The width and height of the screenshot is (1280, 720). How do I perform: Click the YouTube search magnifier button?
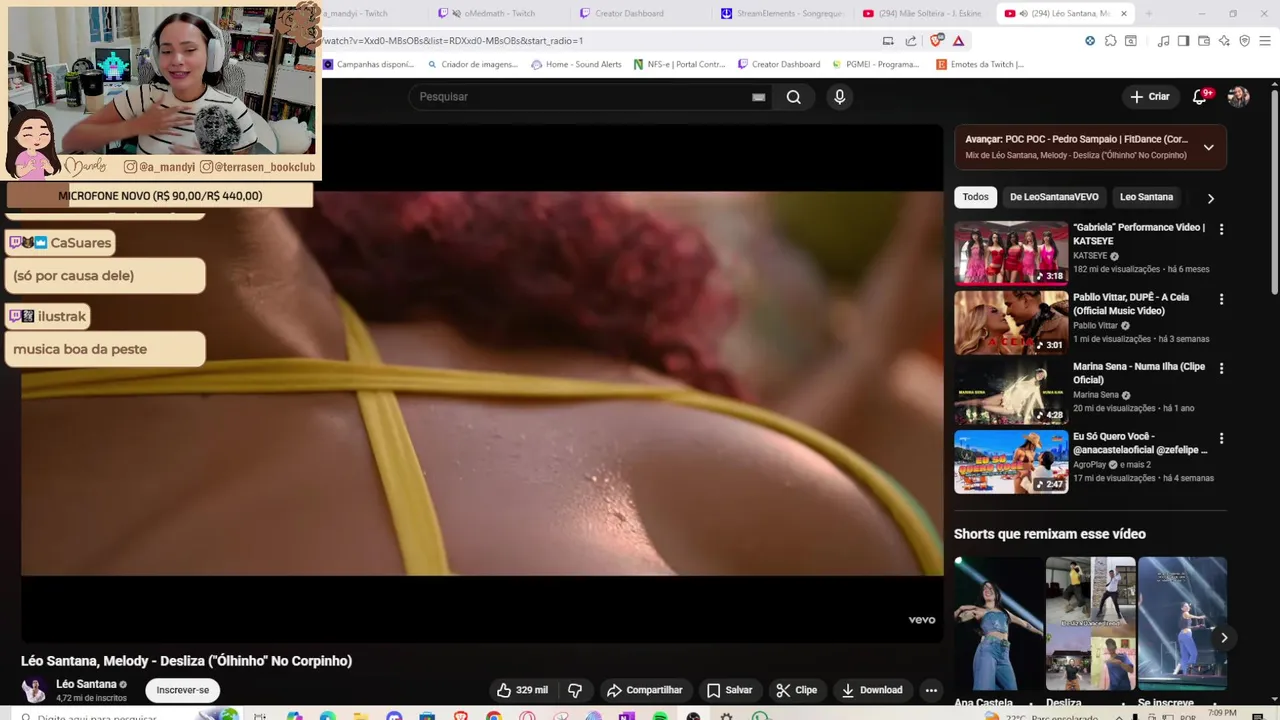(x=793, y=97)
